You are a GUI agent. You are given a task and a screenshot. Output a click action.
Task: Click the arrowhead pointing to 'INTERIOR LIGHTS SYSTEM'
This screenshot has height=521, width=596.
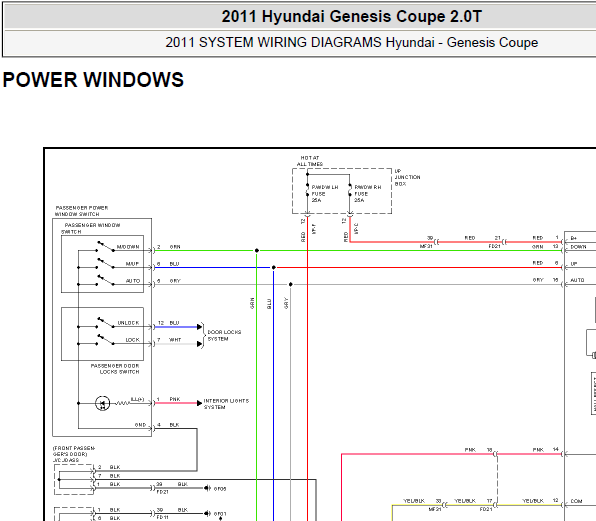point(199,403)
